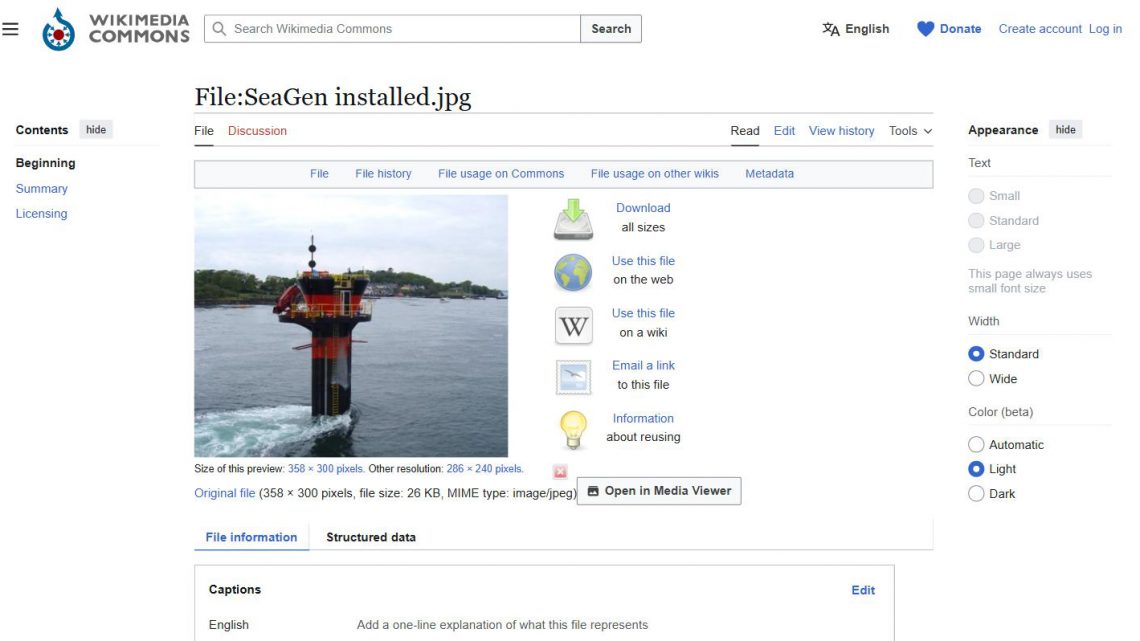Screen dimensions: 1140x641
Task: Switch to Structured data tab
Action: (x=371, y=537)
